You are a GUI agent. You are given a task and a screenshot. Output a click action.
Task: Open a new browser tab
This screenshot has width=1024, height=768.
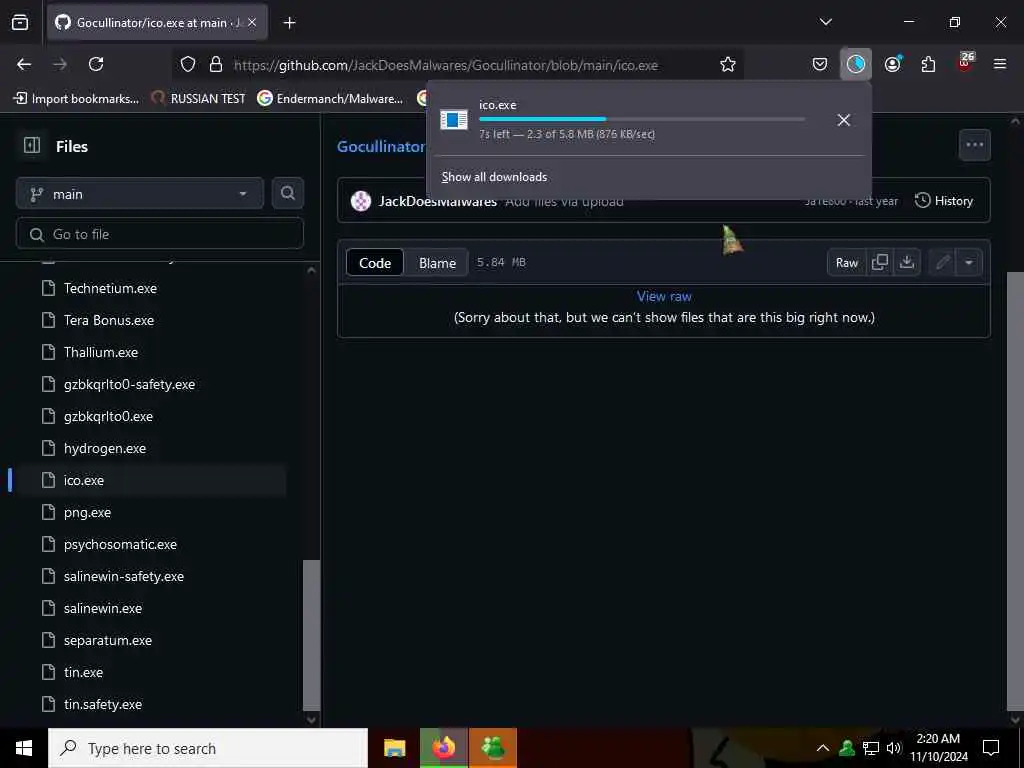[x=289, y=23]
